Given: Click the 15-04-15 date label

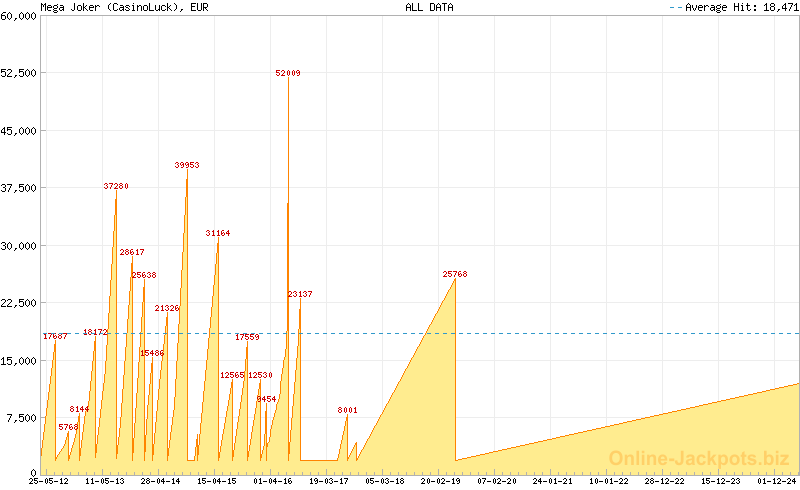Looking at the screenshot, I should point(217,481).
